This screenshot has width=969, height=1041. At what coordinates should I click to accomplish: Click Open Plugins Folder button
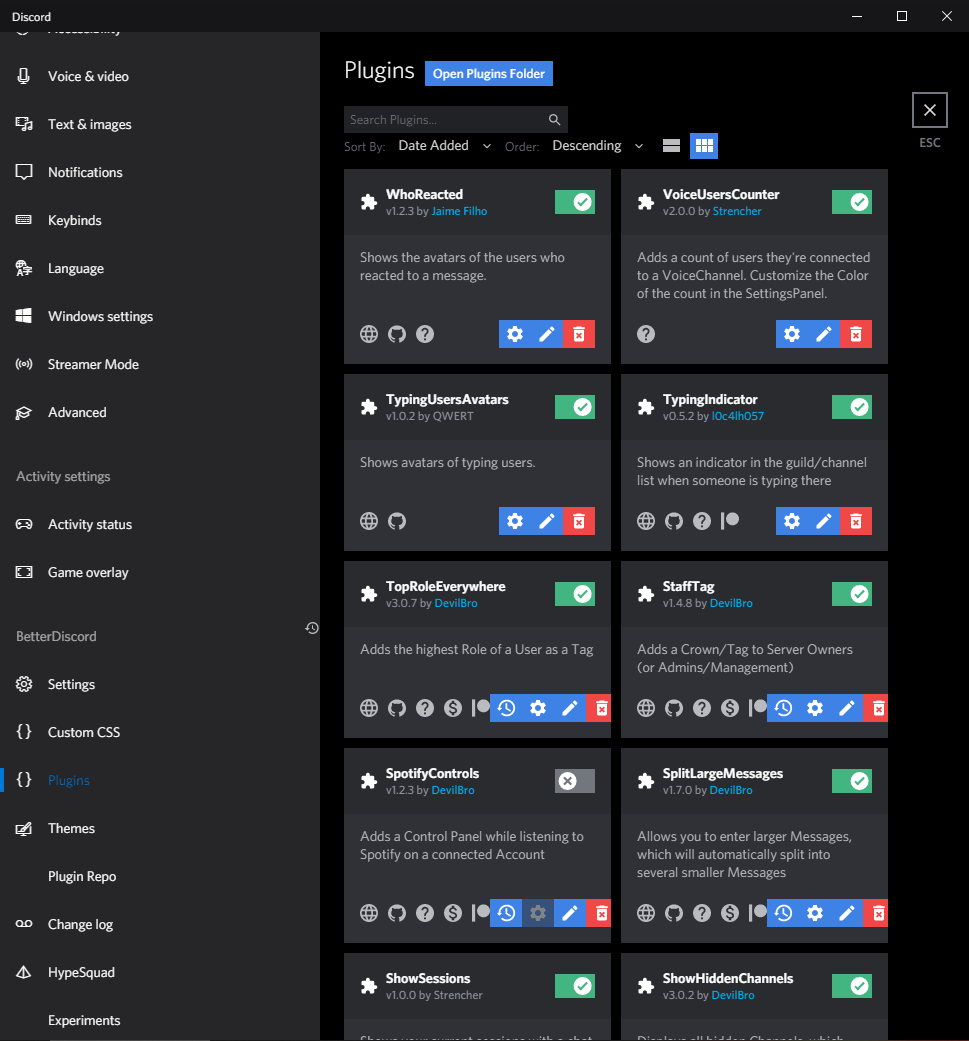tap(488, 74)
